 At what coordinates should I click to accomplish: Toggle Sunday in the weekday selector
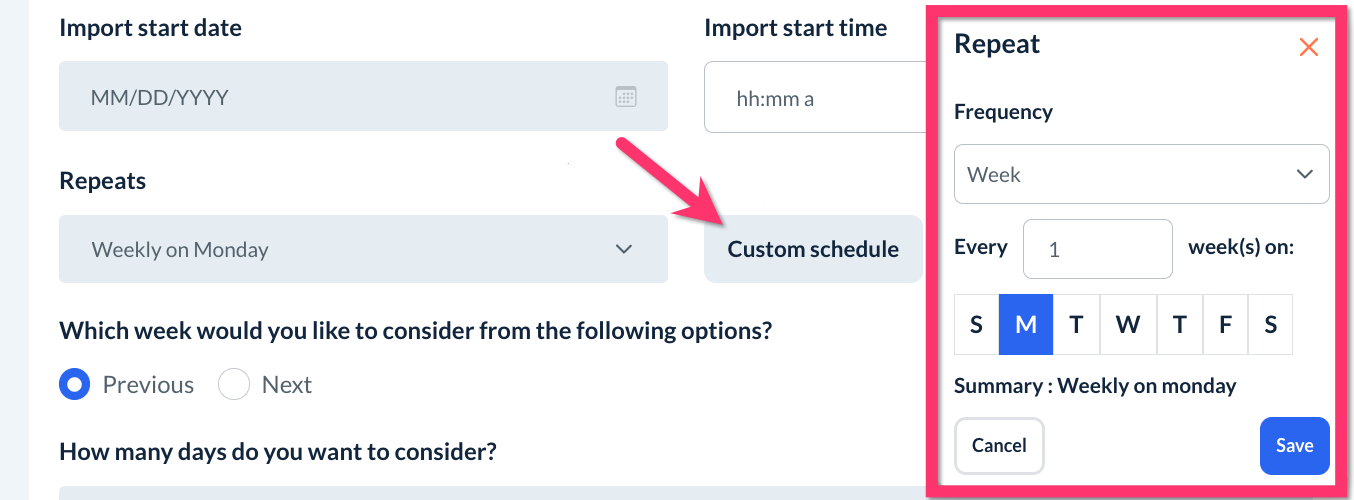(976, 324)
